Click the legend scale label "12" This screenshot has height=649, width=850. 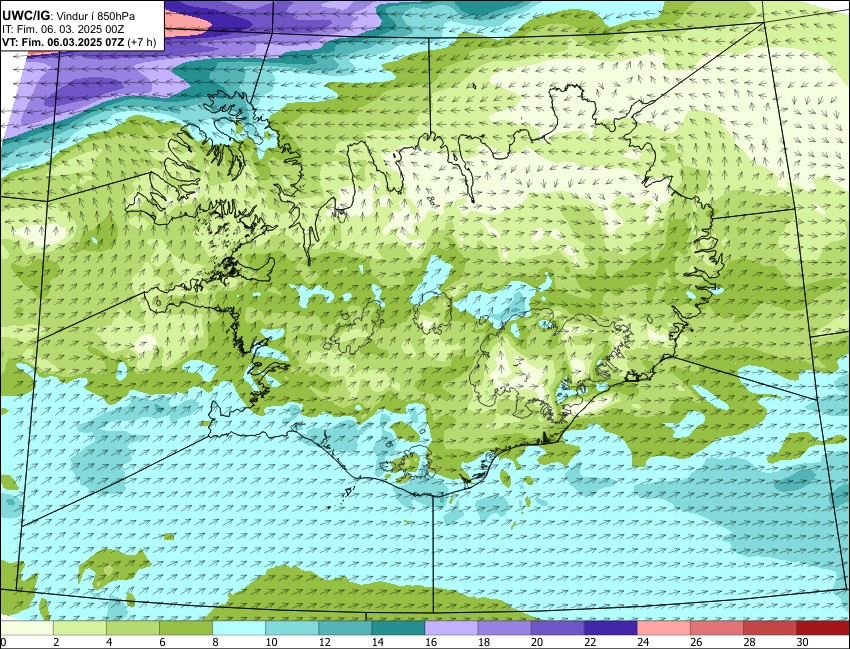pyautogui.click(x=325, y=642)
